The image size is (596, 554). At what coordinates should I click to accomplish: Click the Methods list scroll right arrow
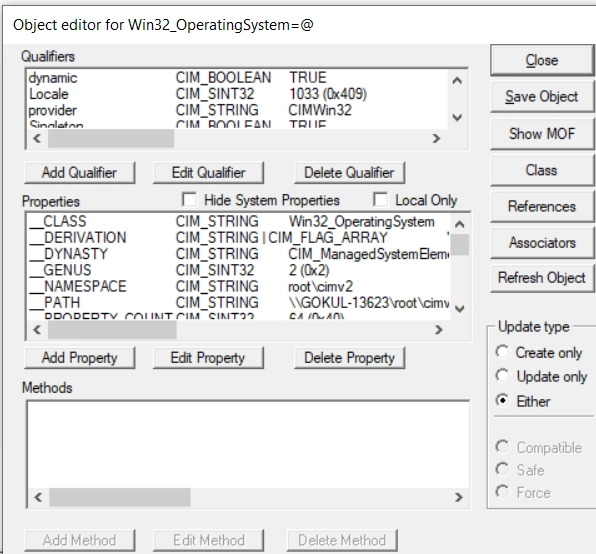(459, 497)
